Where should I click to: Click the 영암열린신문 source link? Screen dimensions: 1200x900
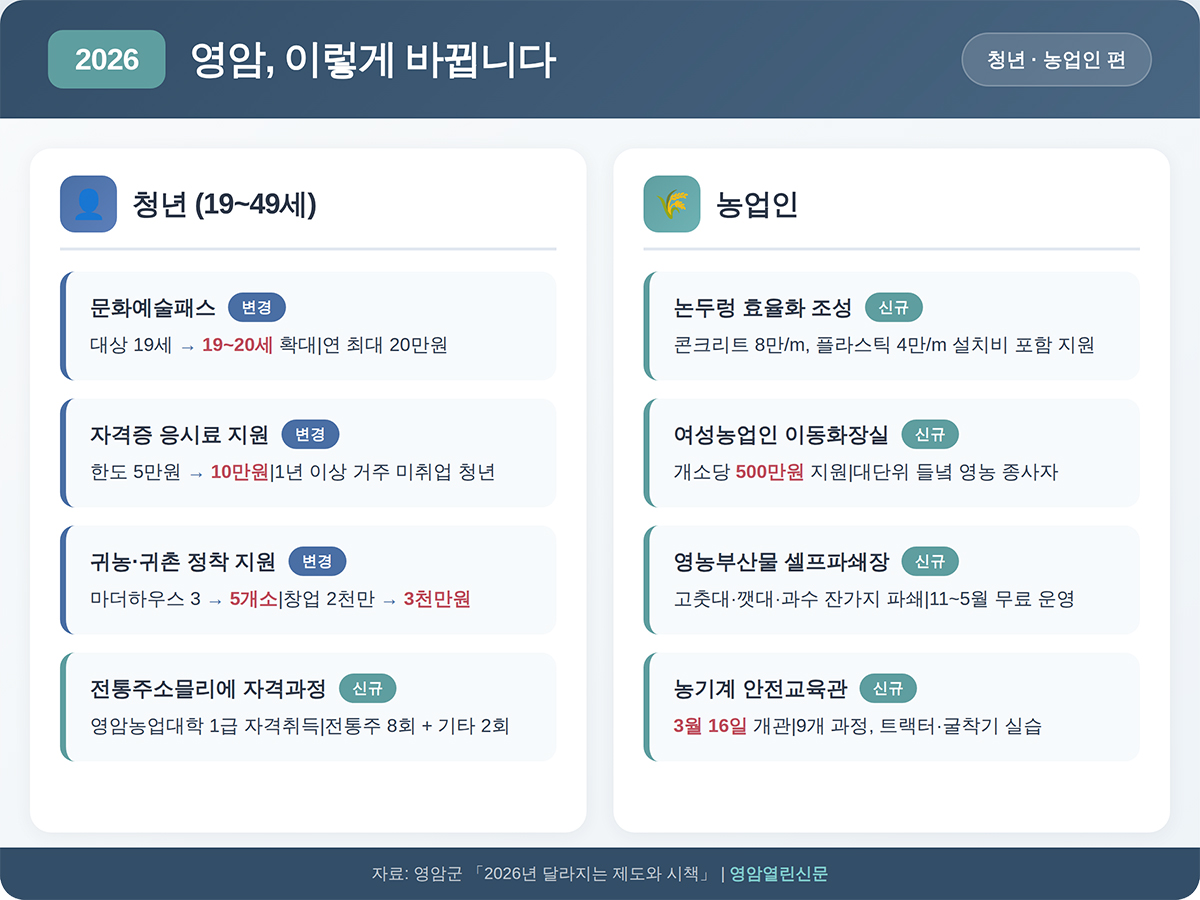[x=779, y=874]
